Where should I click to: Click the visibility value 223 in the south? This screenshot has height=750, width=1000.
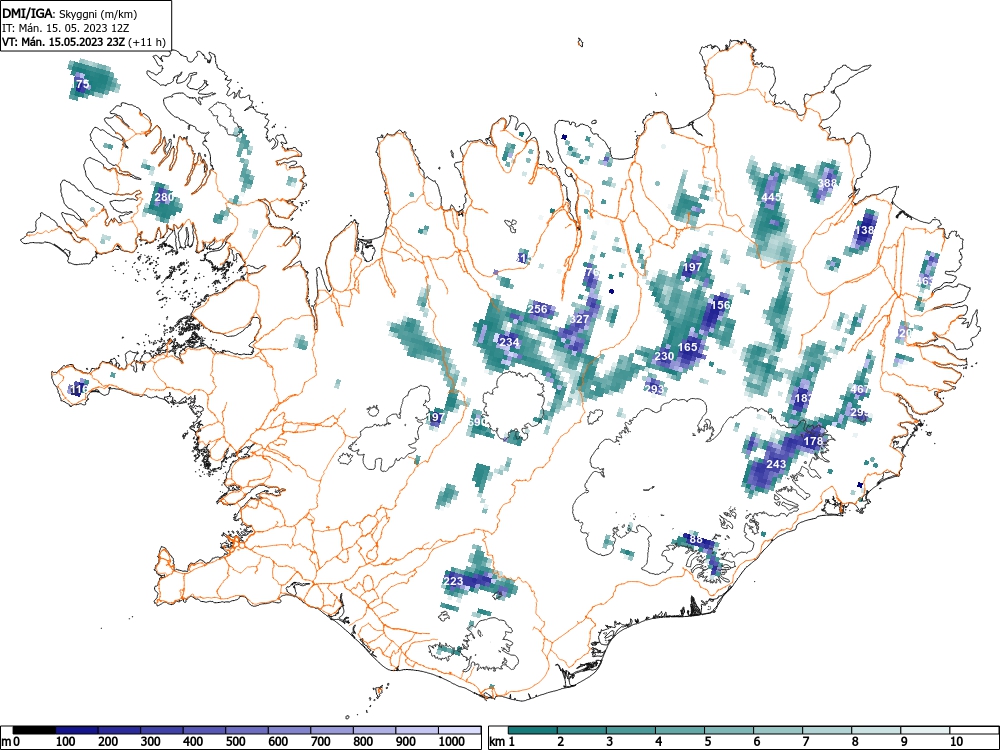pyautogui.click(x=453, y=581)
